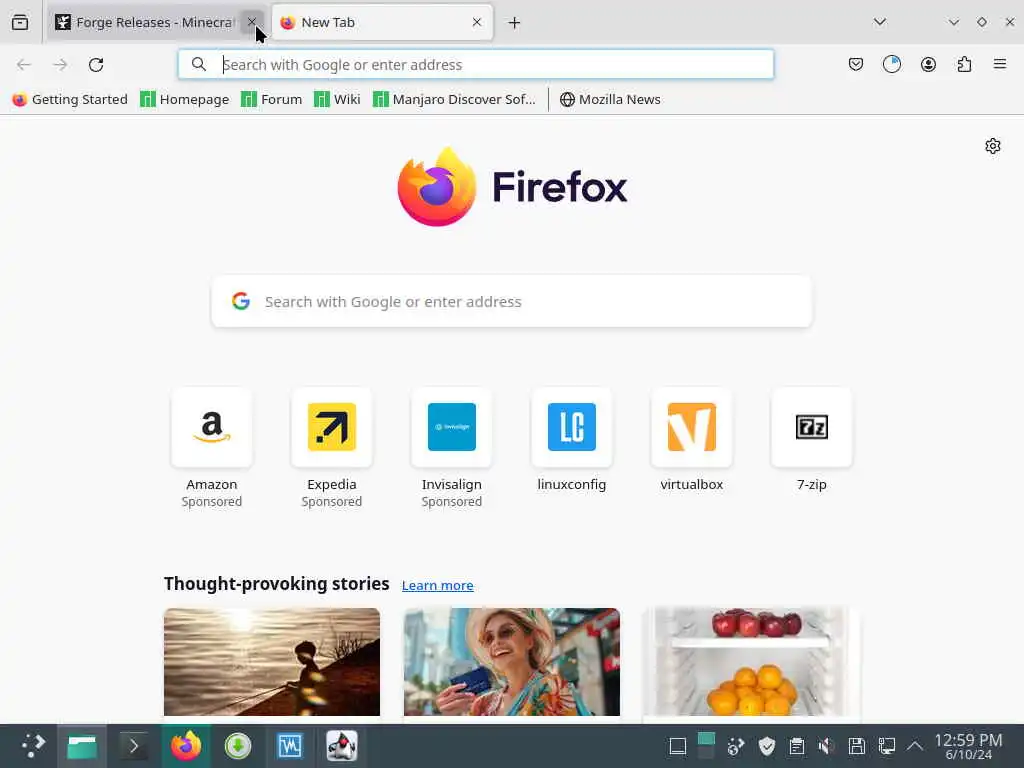Image resolution: width=1024 pixels, height=768 pixels.
Task: Open Manjaro Discover Software bookmark
Action: click(454, 99)
